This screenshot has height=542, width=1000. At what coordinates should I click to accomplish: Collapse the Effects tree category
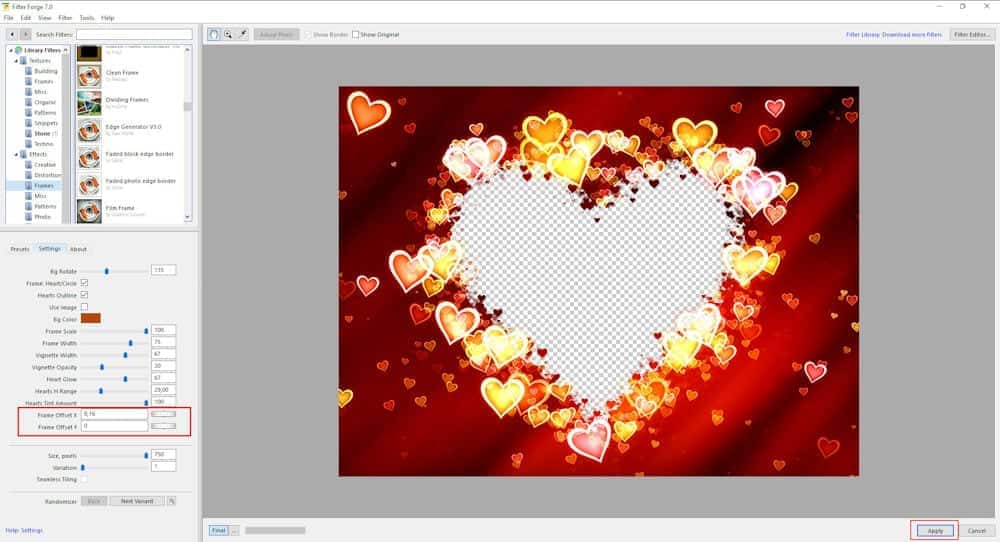[x=15, y=154]
